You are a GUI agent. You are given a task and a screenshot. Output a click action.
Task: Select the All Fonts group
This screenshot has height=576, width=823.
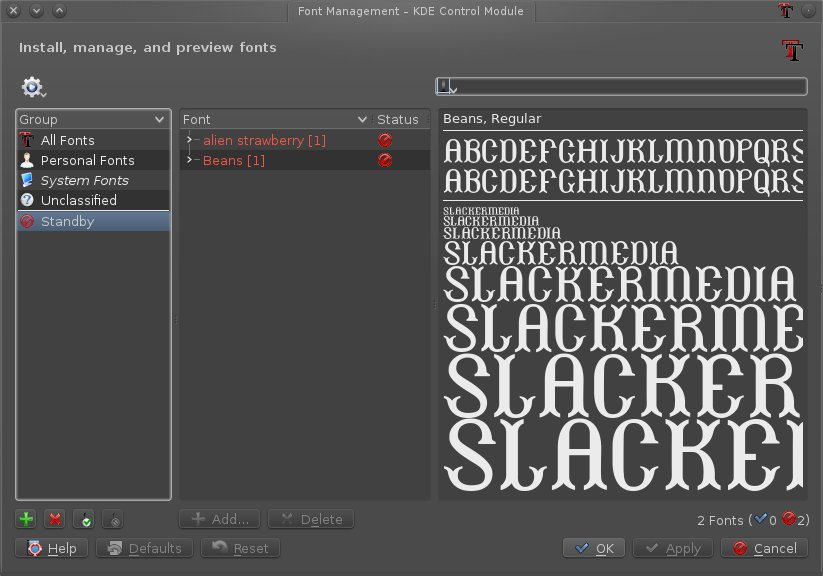(67, 141)
